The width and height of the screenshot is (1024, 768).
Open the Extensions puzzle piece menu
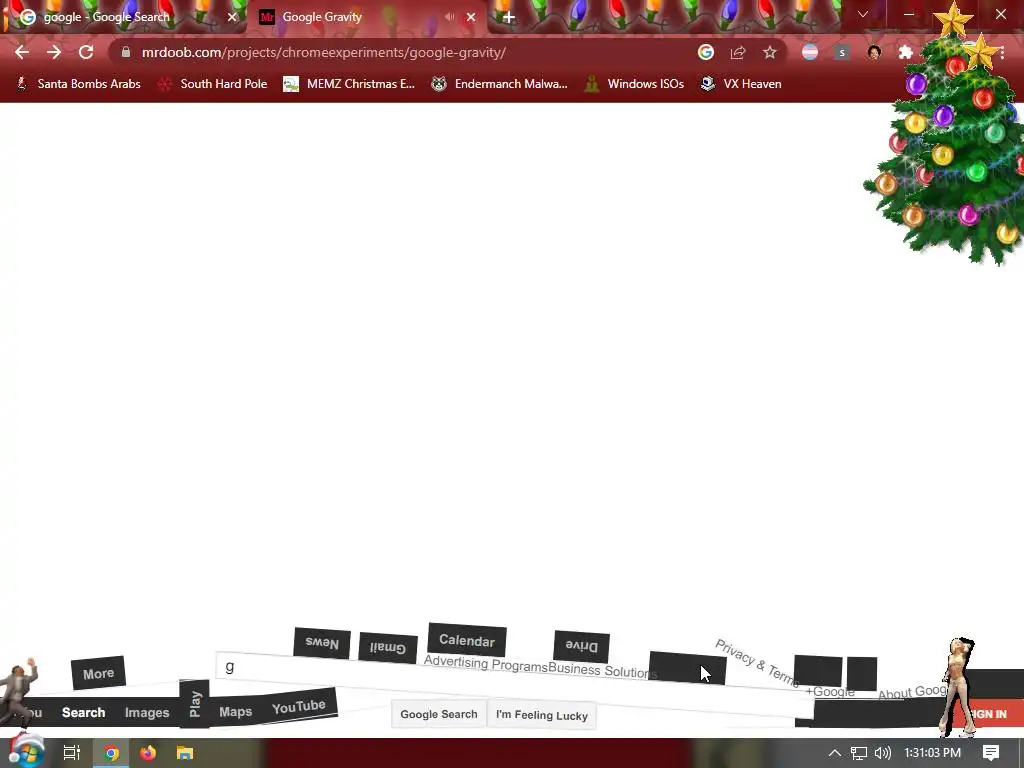(906, 52)
